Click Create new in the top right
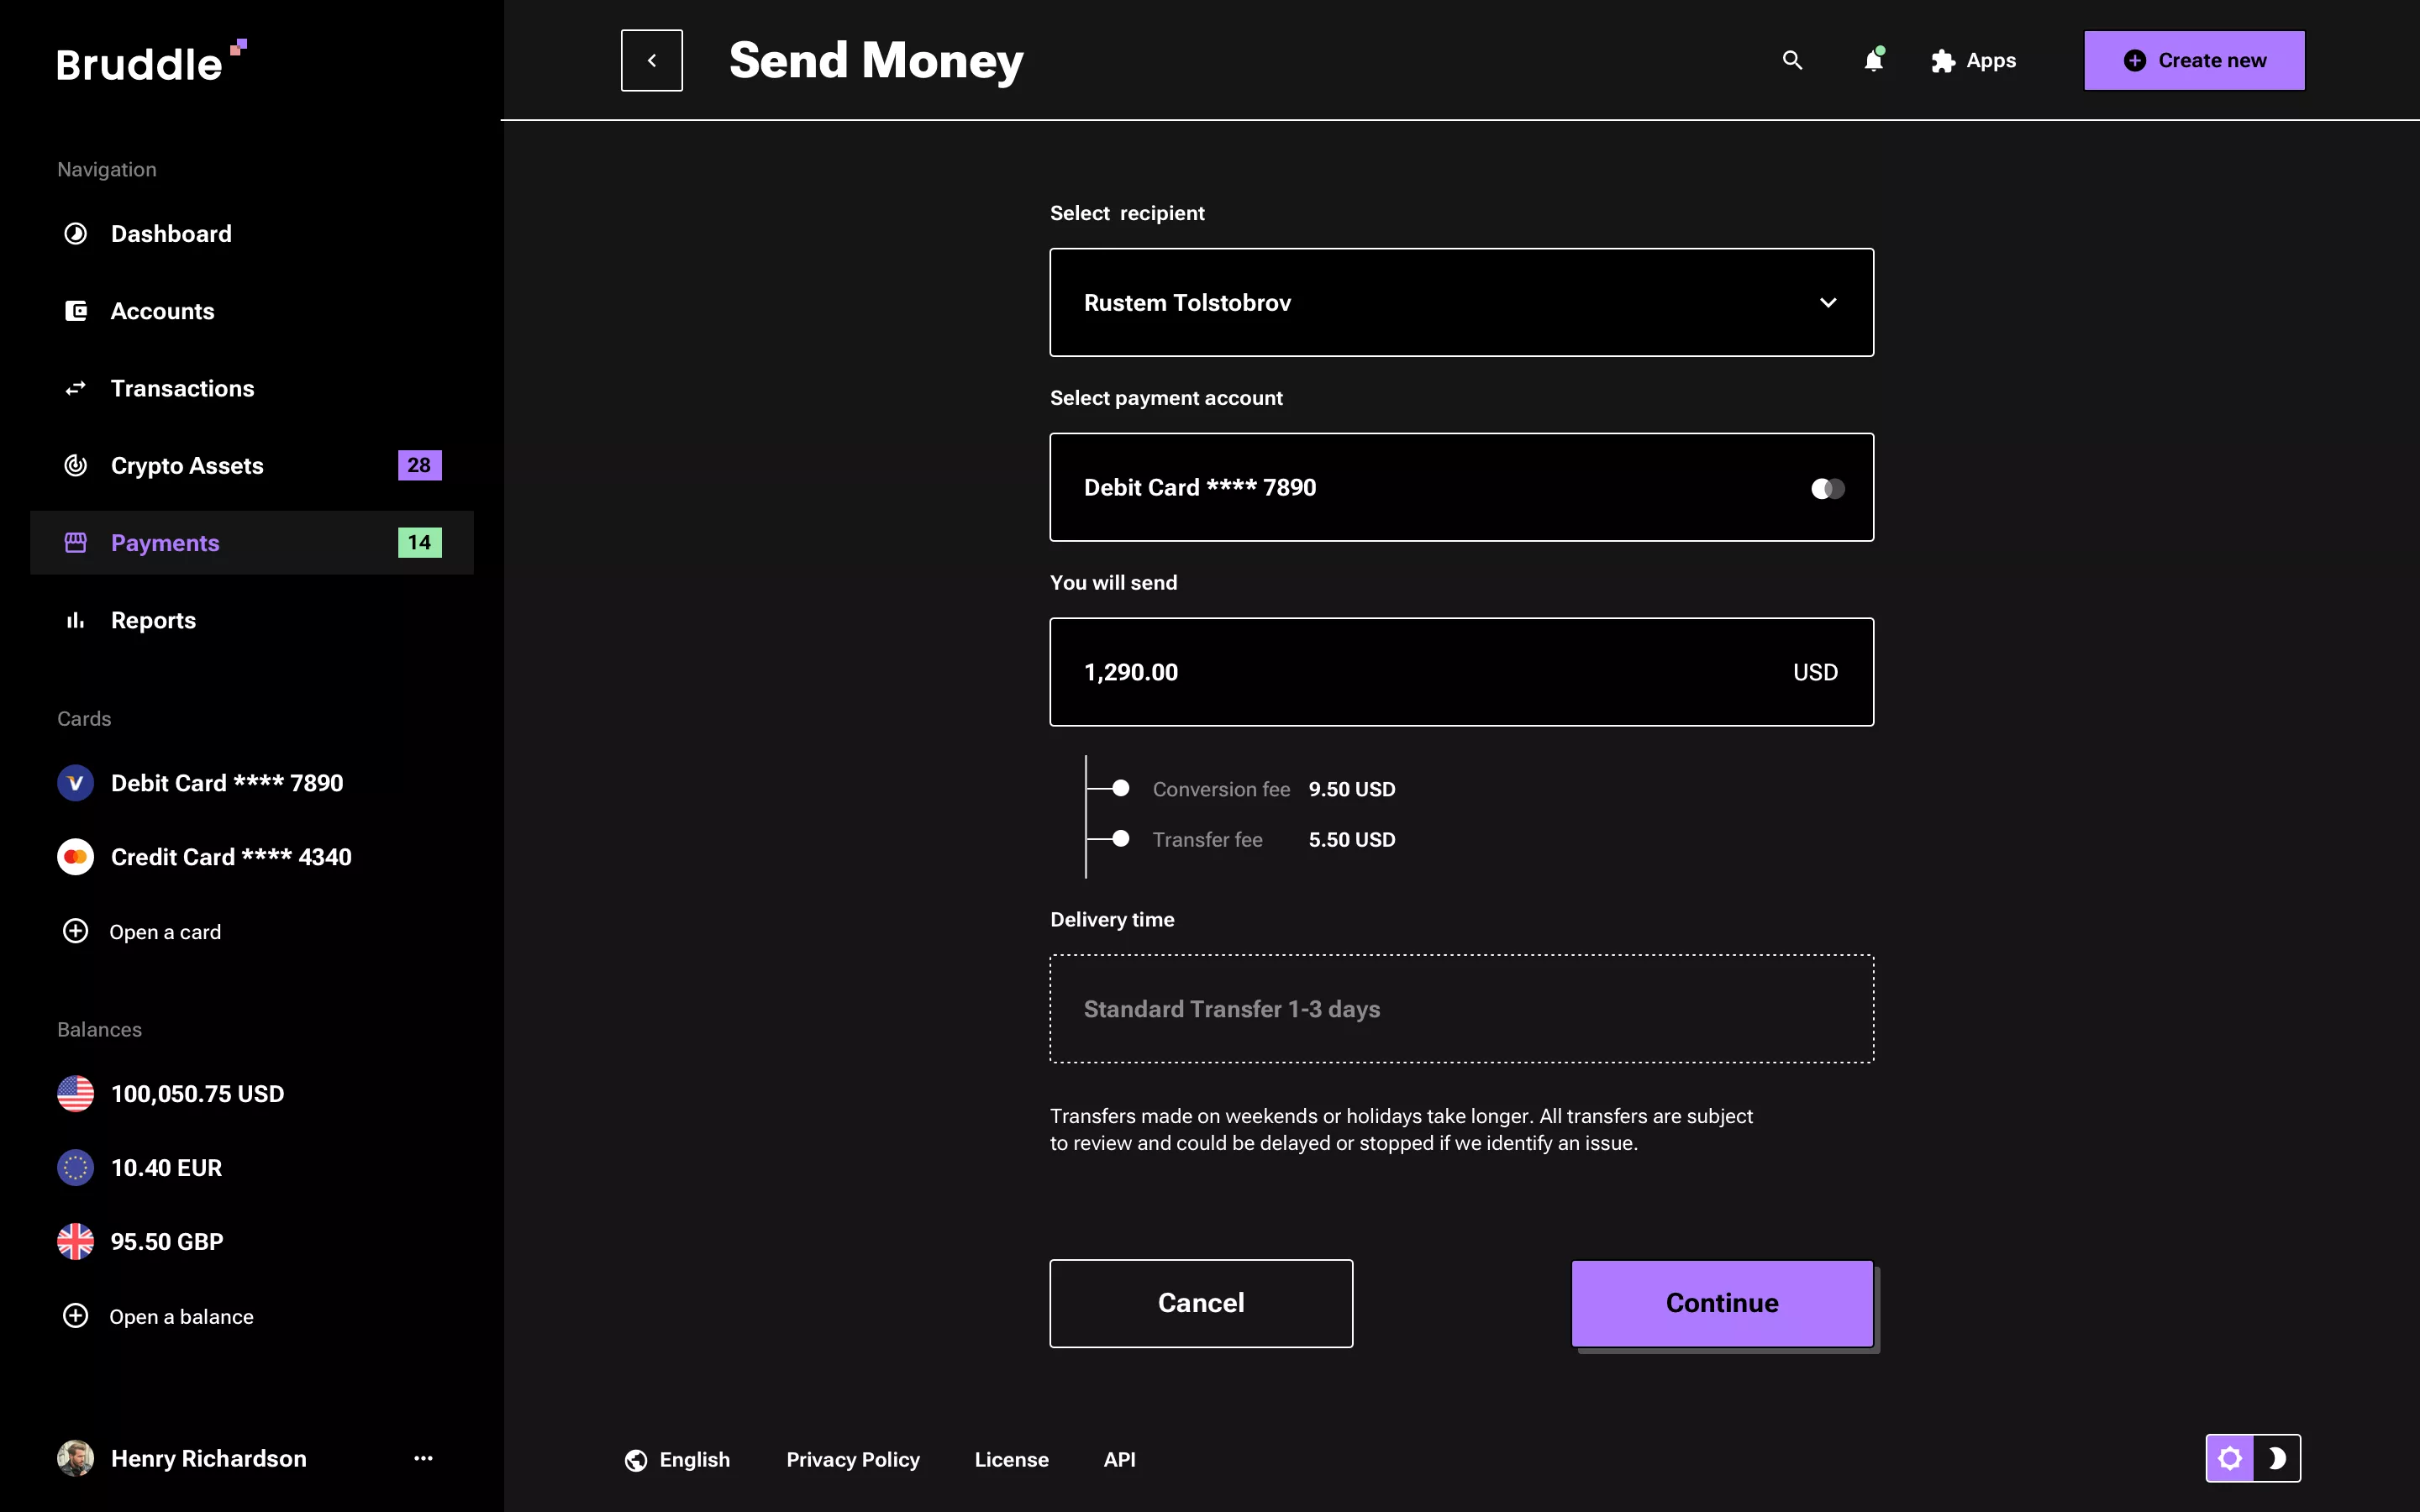The width and height of the screenshot is (2420, 1512). pos(2193,60)
